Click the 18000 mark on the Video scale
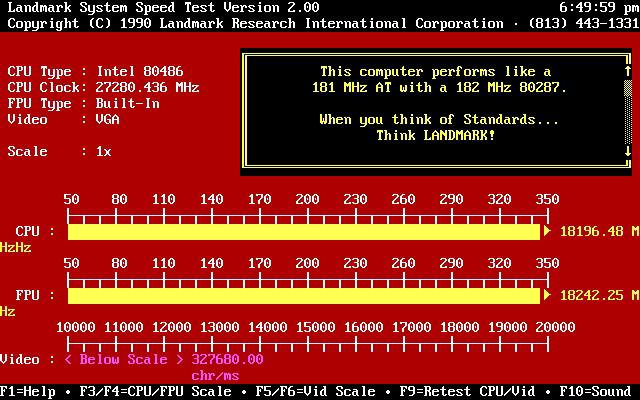The image size is (640, 400). point(460,327)
